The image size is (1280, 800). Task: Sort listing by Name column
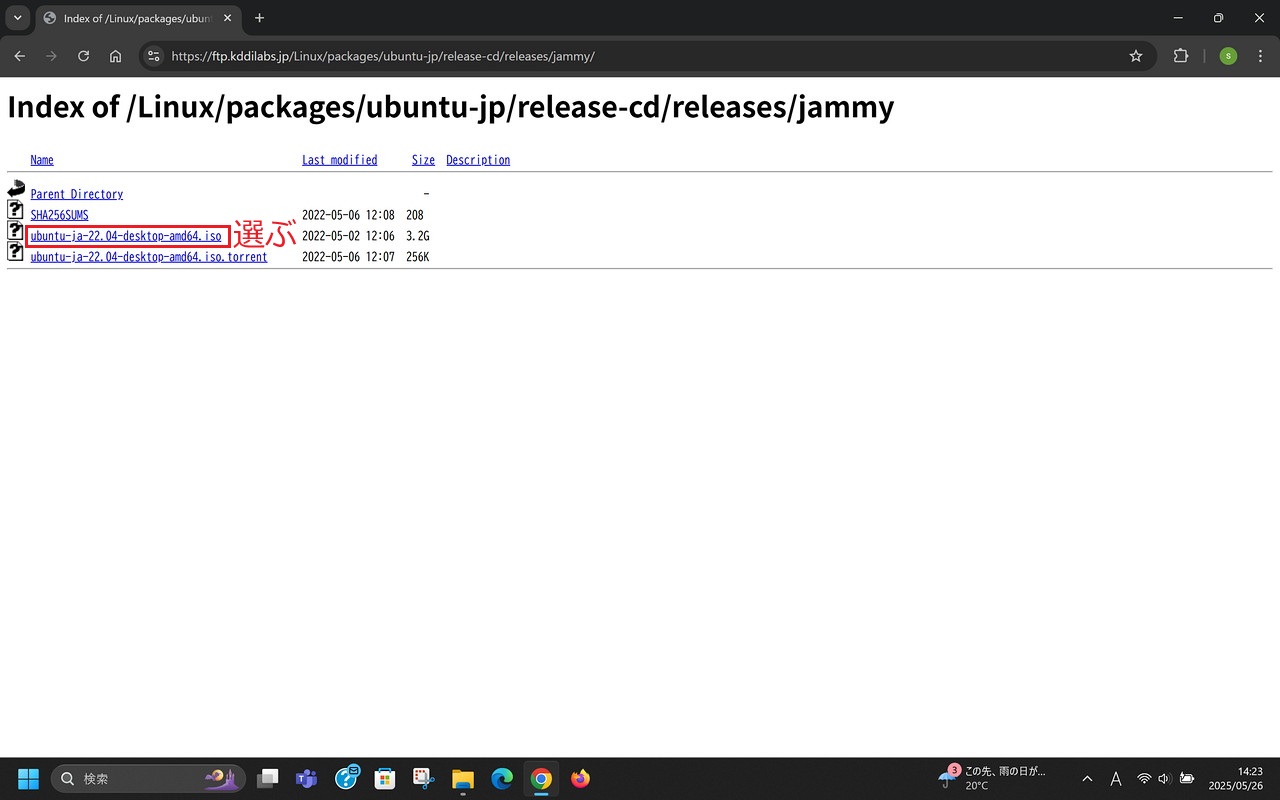pyautogui.click(x=42, y=160)
